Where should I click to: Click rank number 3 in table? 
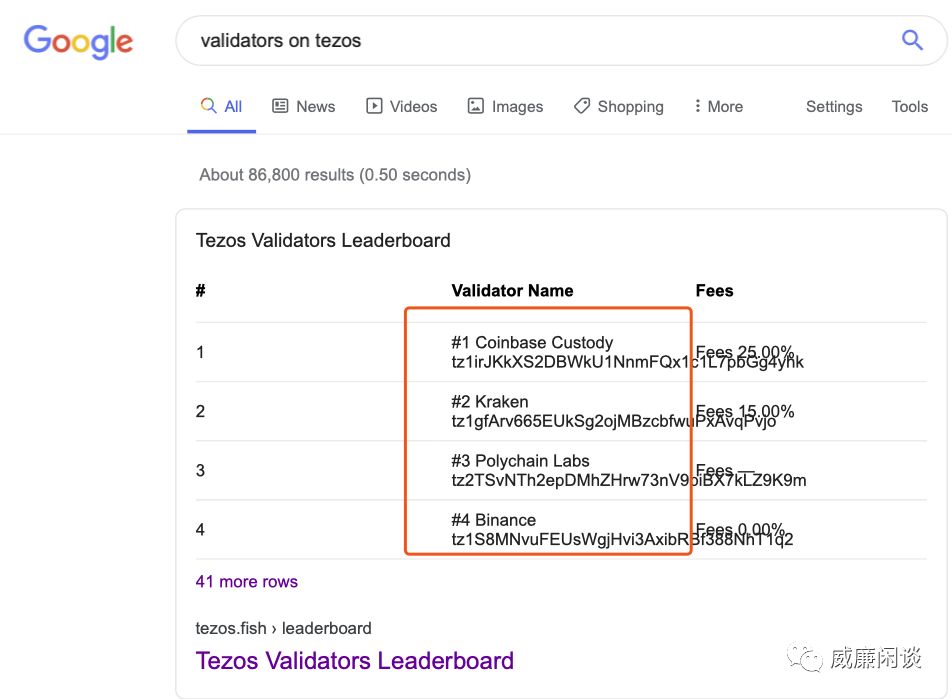[200, 470]
